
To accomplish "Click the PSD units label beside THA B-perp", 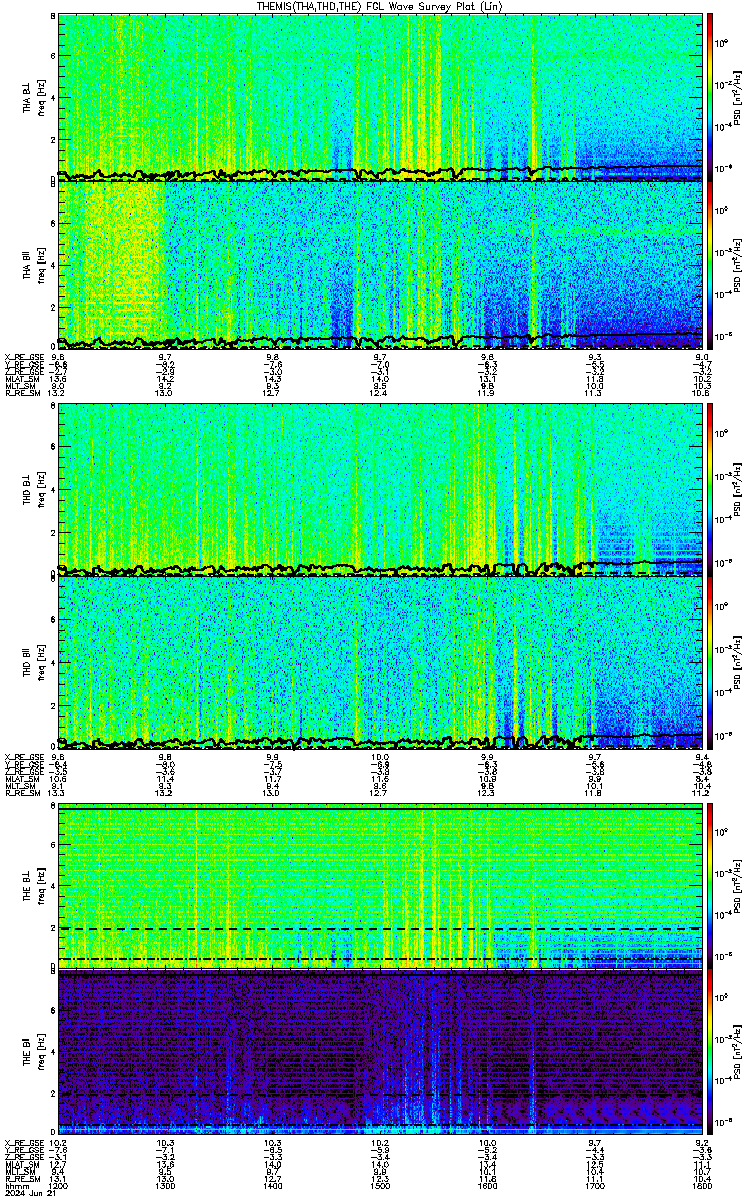I will (737, 97).
